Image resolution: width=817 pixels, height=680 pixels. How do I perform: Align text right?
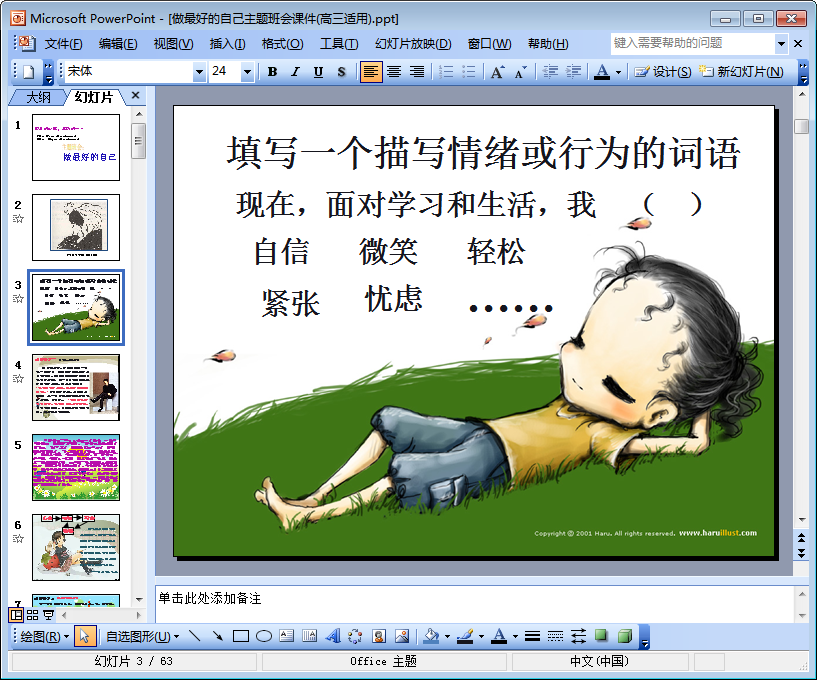pos(417,71)
